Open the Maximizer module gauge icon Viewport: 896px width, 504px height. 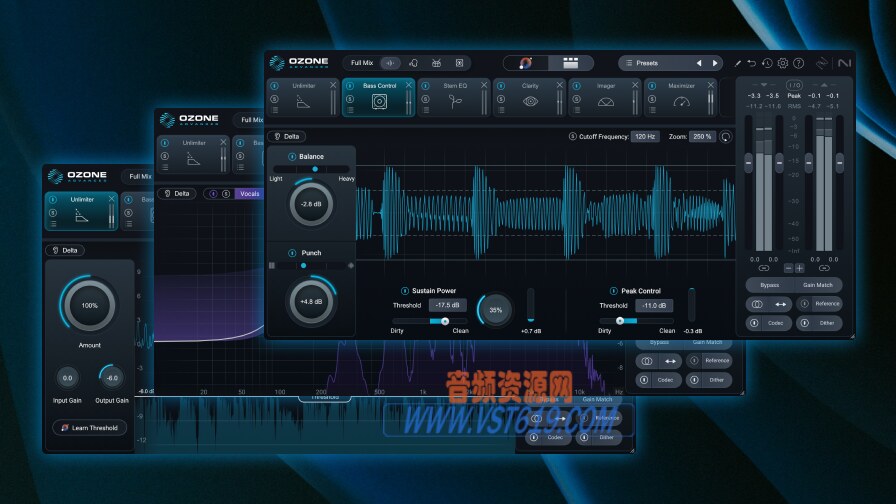pyautogui.click(x=681, y=102)
